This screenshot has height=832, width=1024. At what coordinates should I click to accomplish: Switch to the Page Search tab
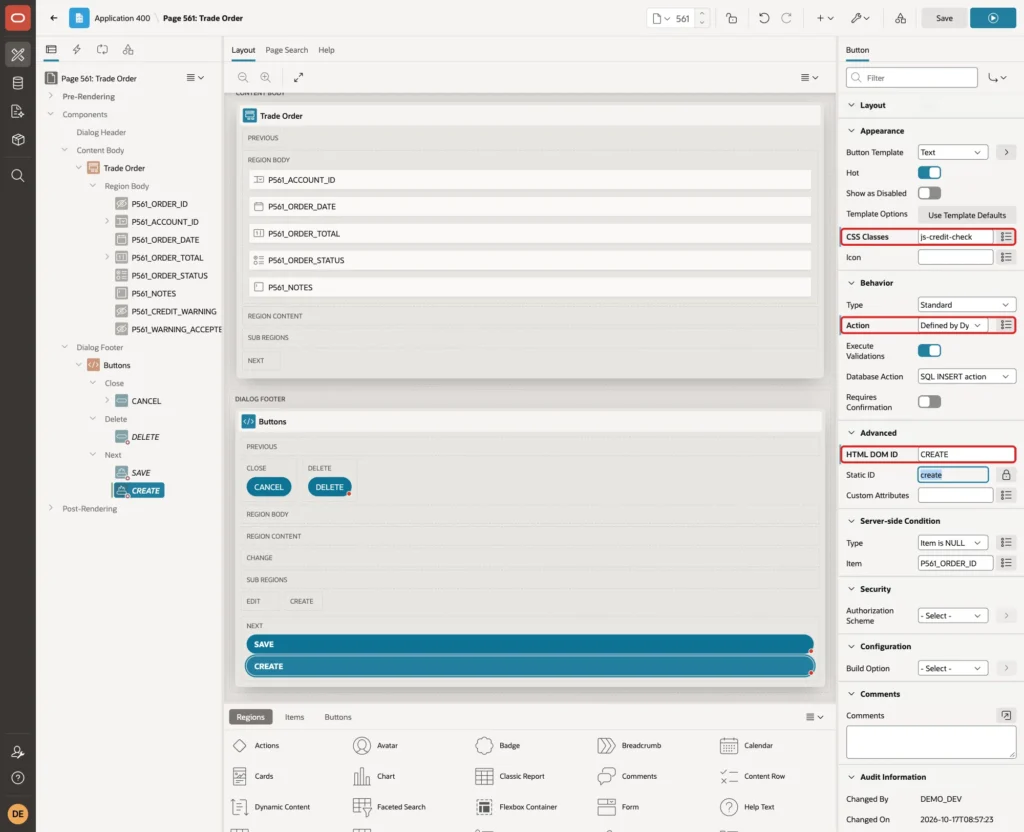click(286, 50)
